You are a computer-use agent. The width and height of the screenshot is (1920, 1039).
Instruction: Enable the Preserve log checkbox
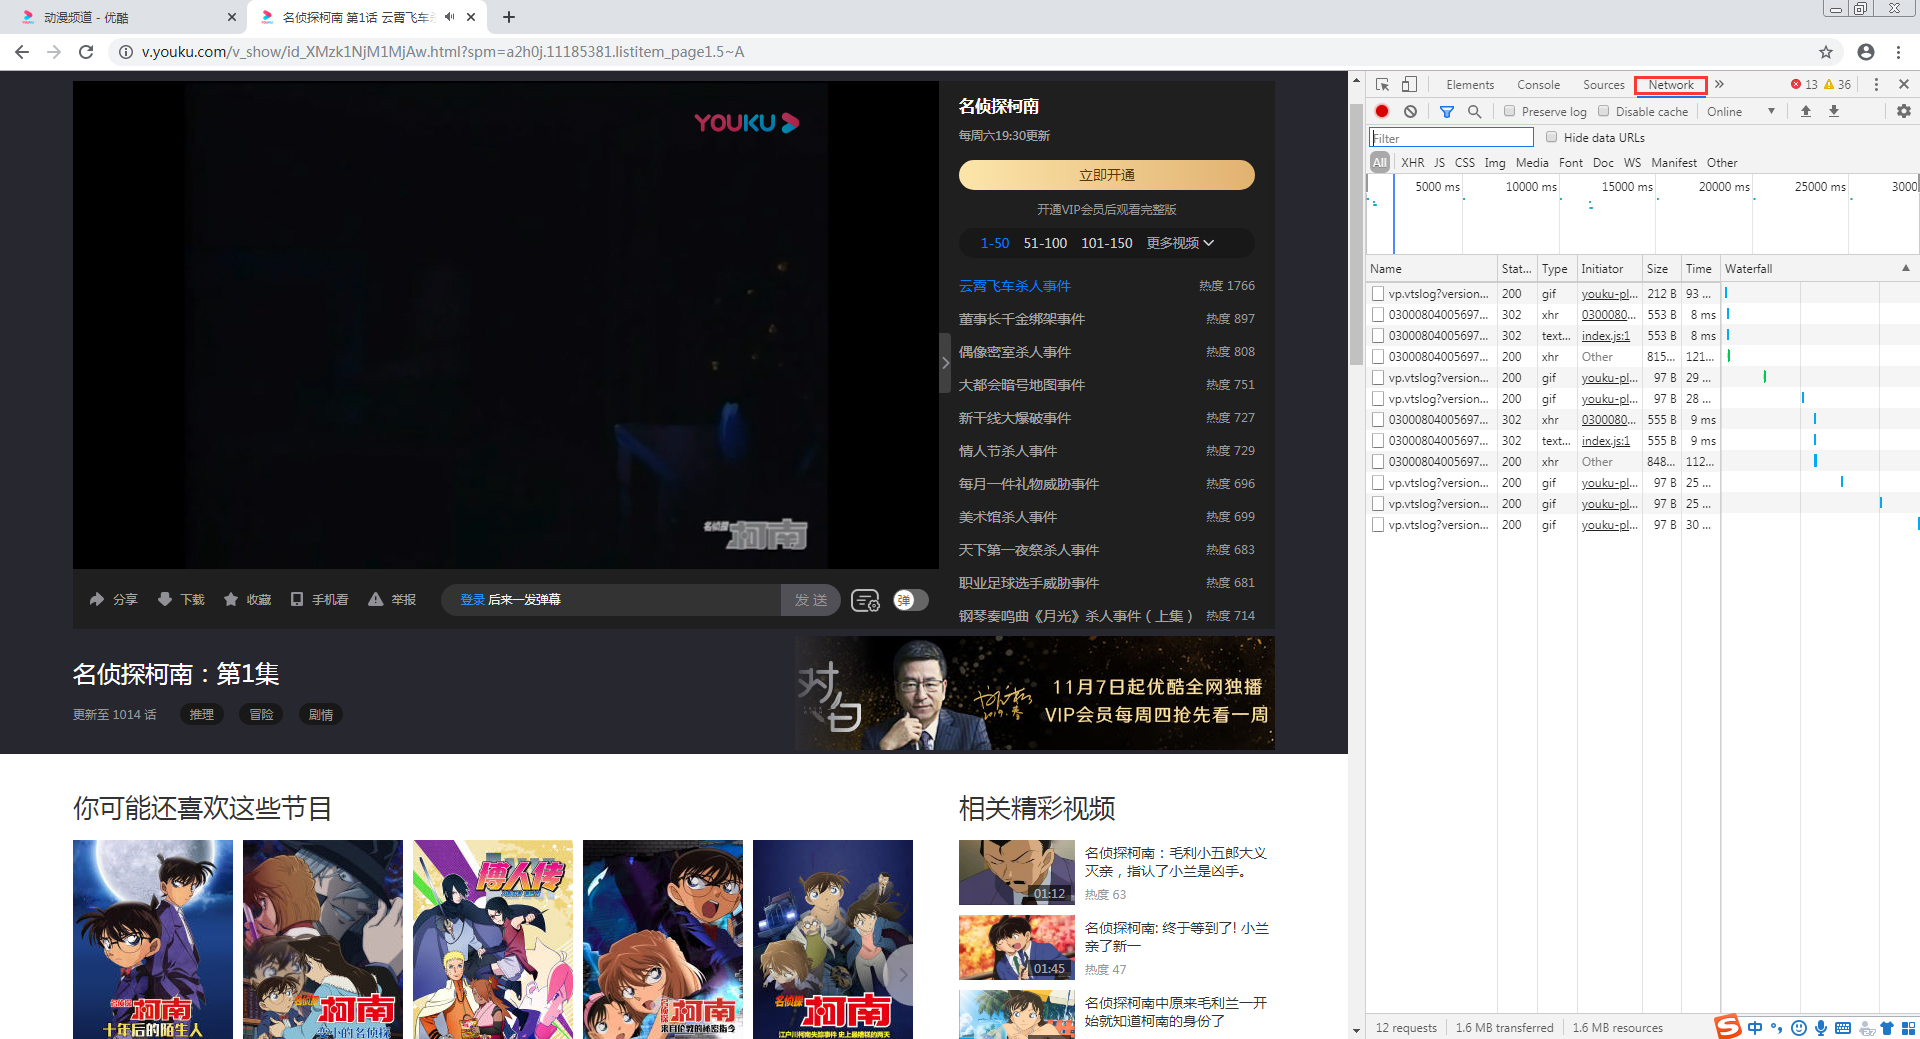pyautogui.click(x=1510, y=111)
